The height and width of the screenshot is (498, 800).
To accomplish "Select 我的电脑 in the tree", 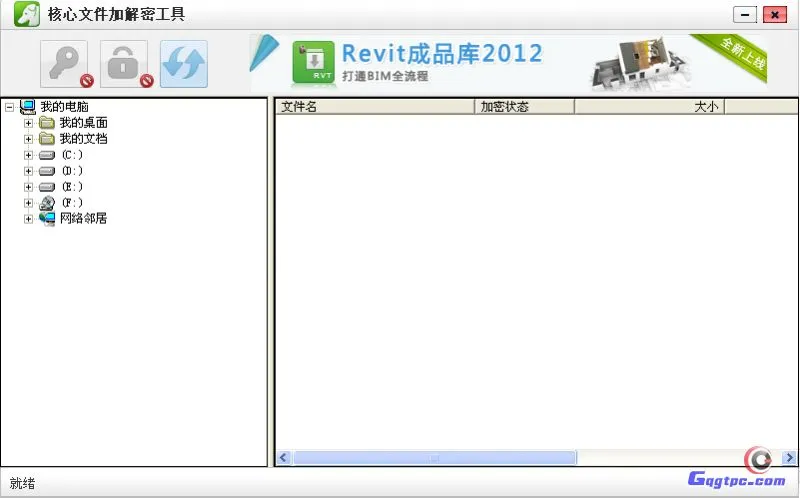I will (x=64, y=107).
